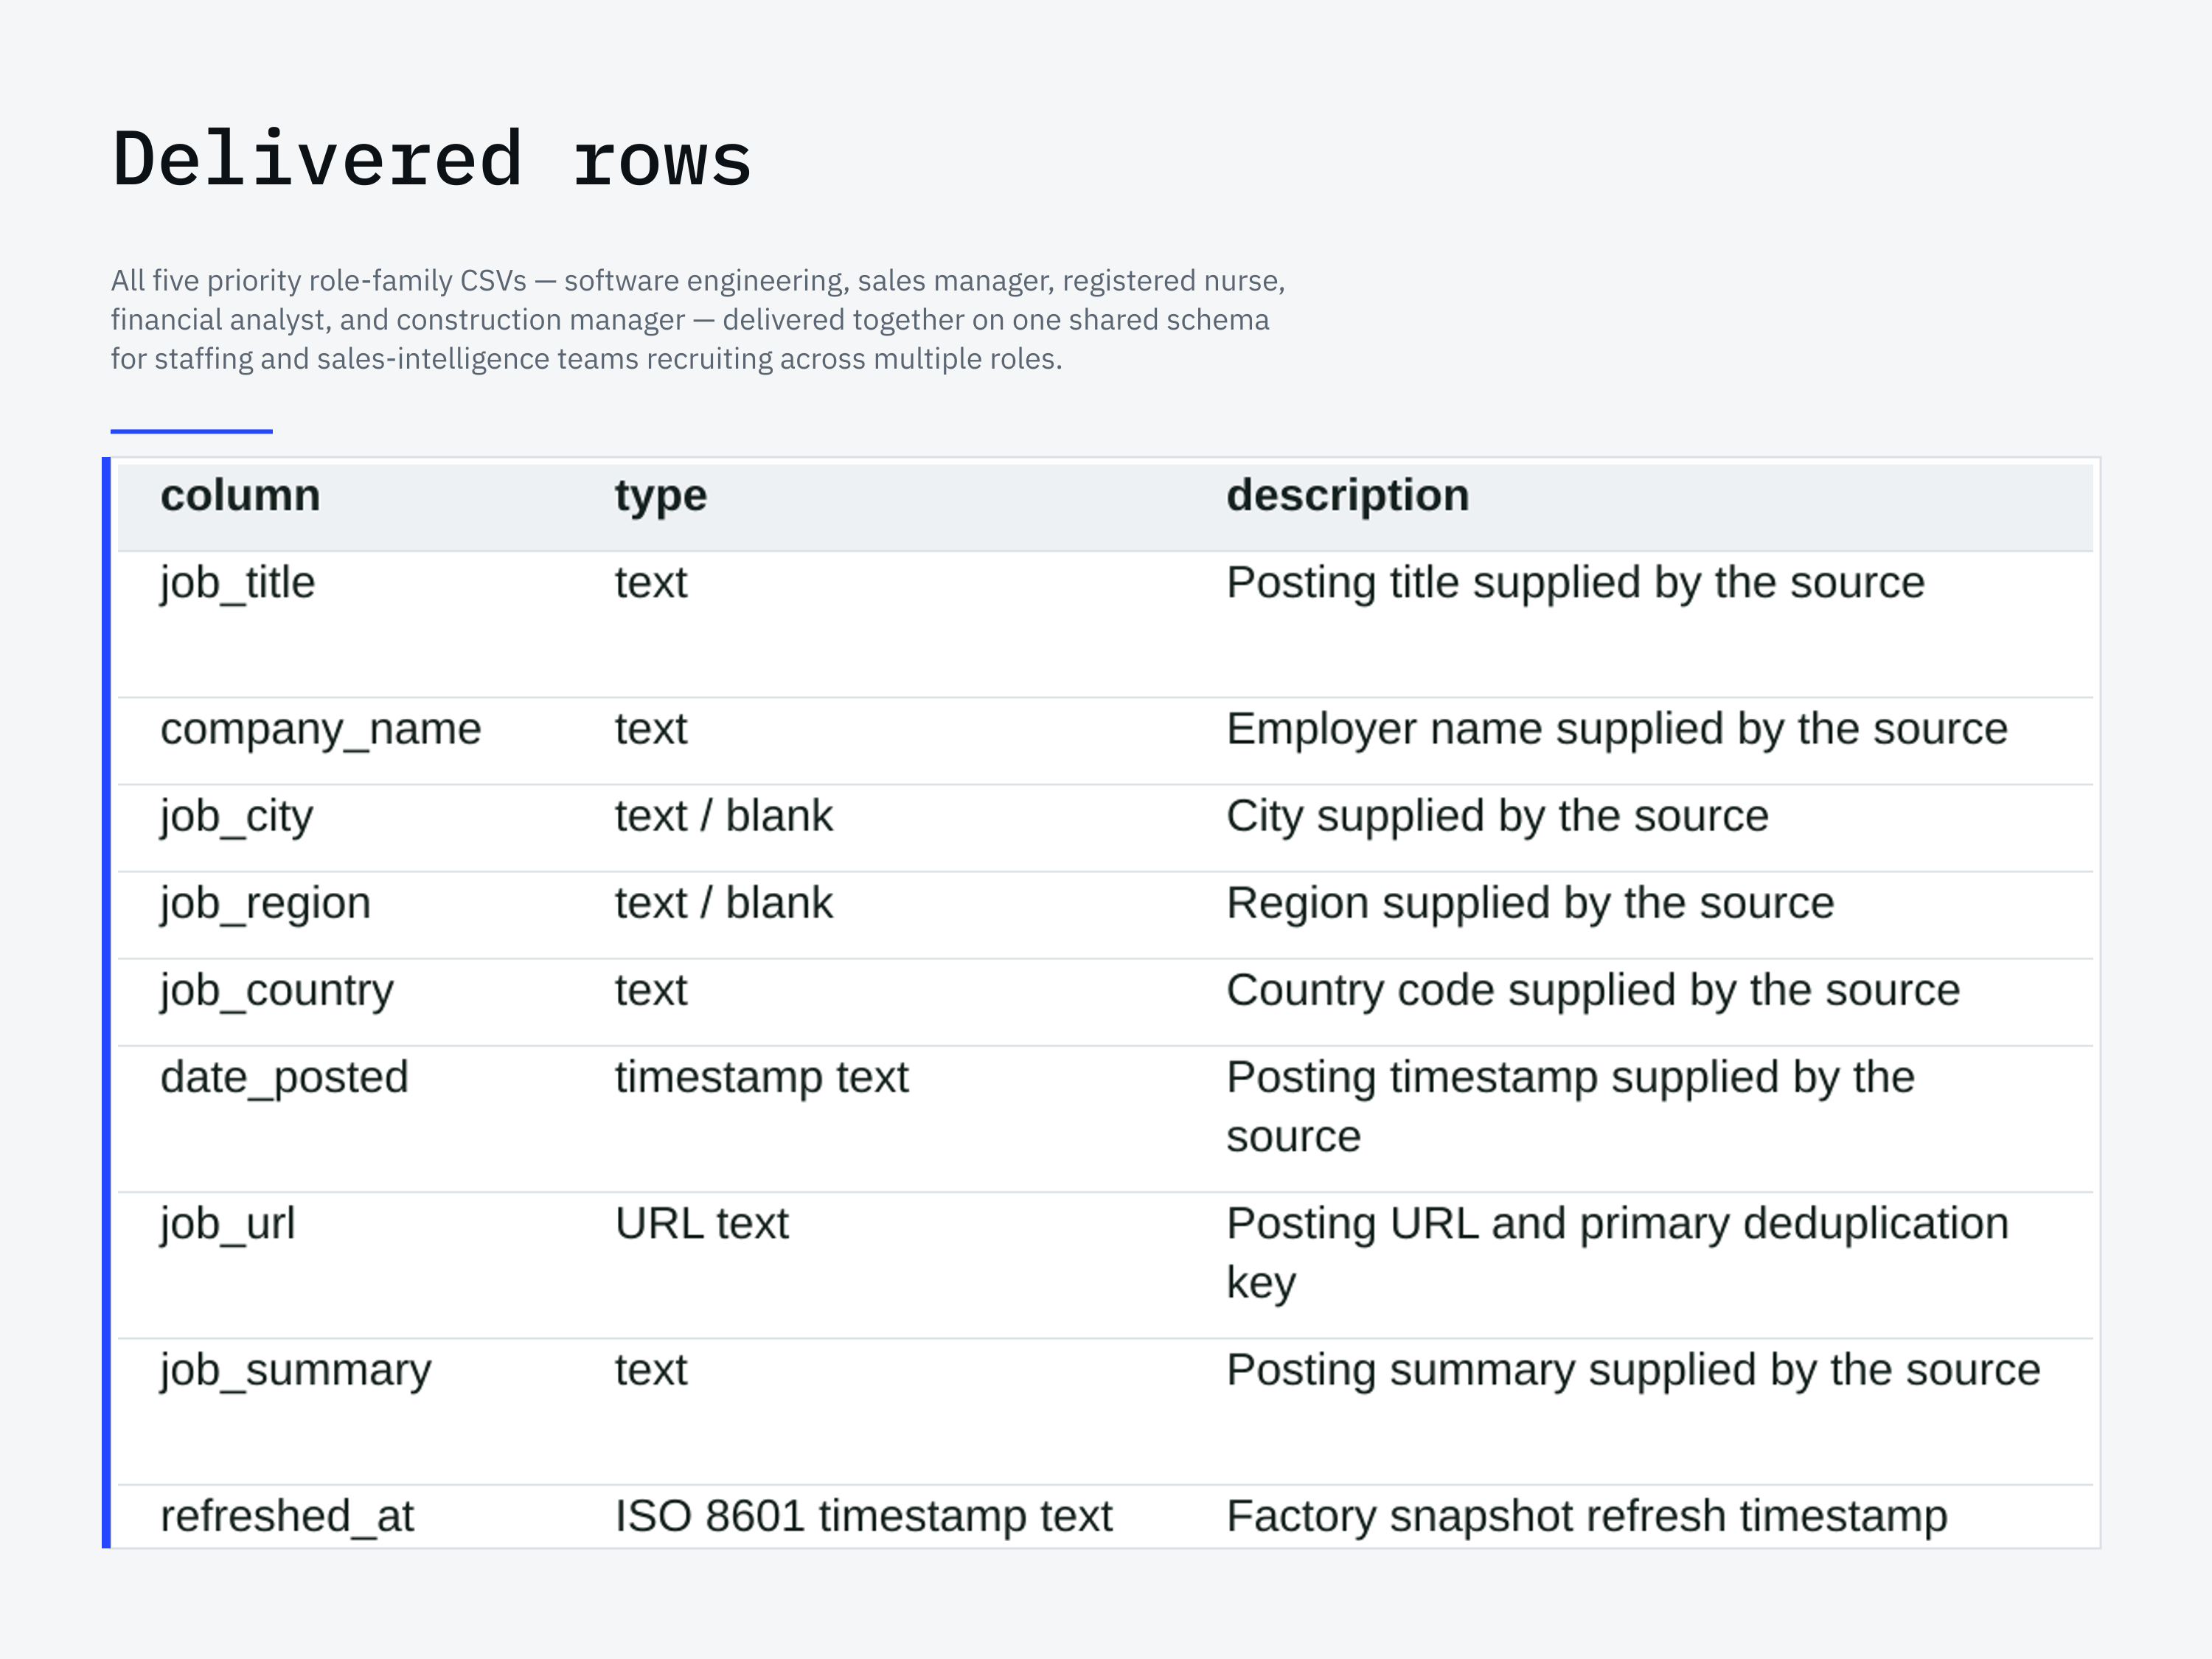The image size is (2212, 1659).
Task: Click the job_summary column cell
Action: click(x=295, y=1371)
